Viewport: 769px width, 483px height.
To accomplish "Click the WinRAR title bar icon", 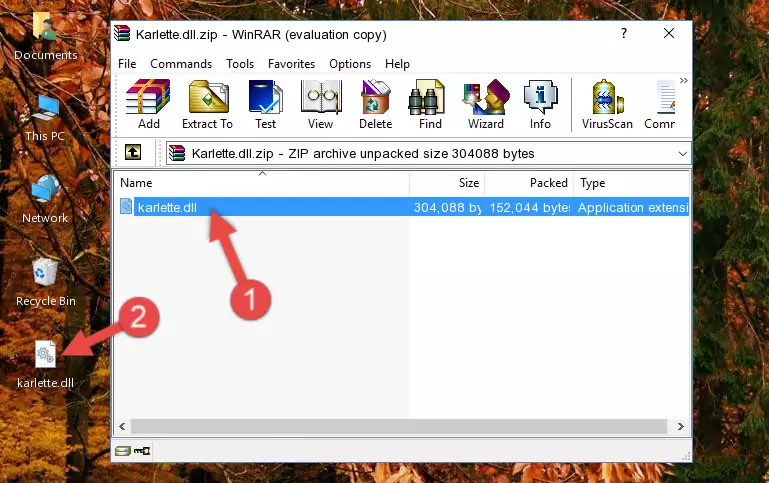I will tap(122, 34).
